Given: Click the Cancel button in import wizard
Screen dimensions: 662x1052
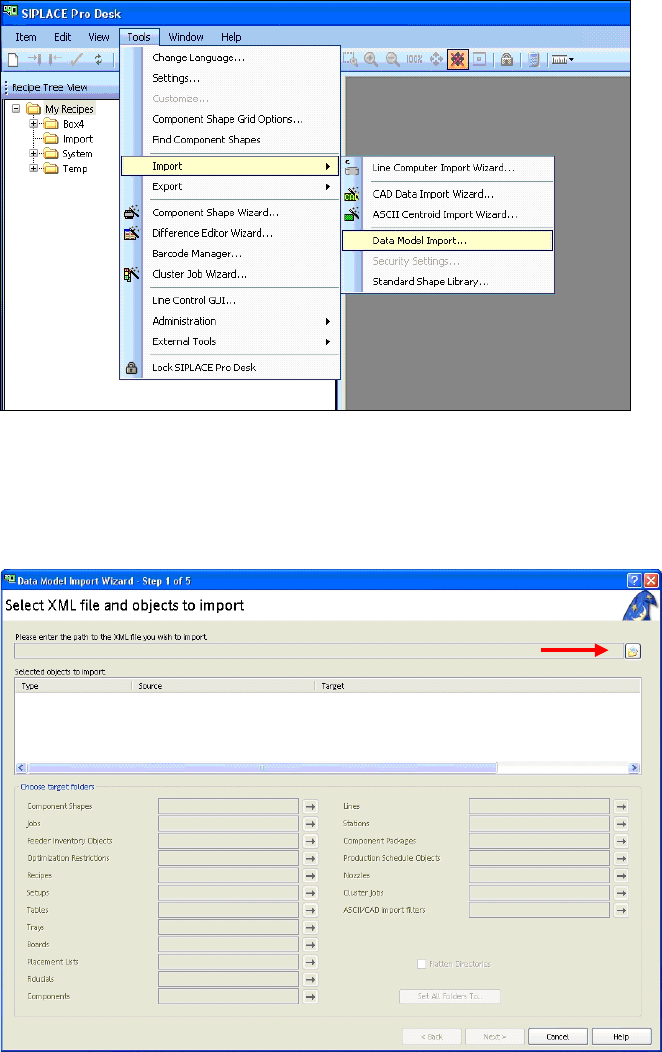Looking at the screenshot, I should [x=557, y=1037].
